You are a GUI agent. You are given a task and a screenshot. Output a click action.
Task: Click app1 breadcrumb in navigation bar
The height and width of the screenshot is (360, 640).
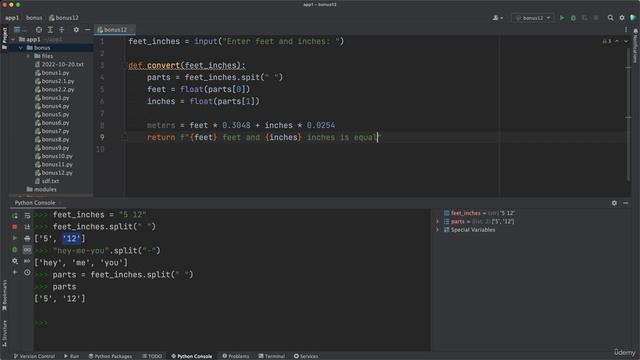[x=12, y=18]
